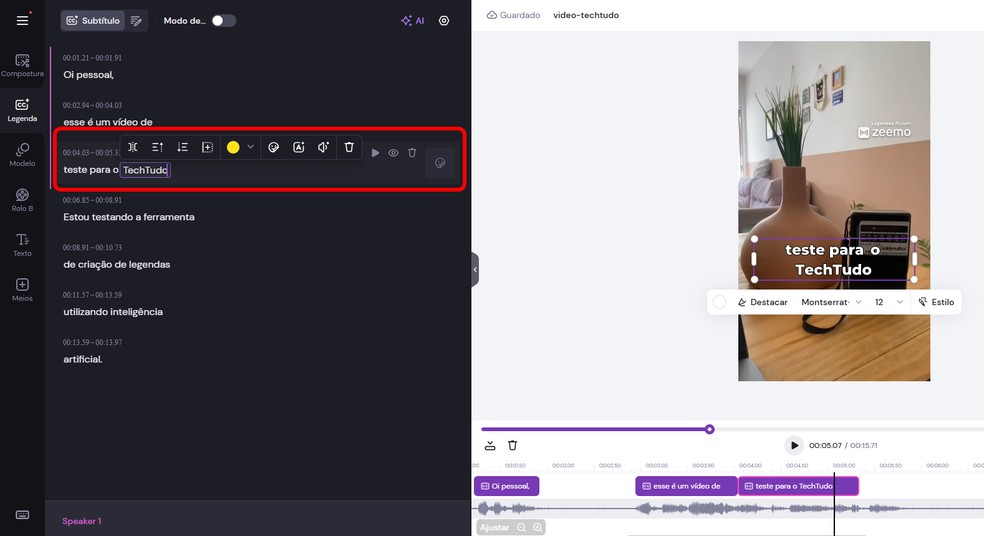Viewport: 984px width, 536px height.
Task: Edit the TechTudo word field
Action: (x=145, y=170)
